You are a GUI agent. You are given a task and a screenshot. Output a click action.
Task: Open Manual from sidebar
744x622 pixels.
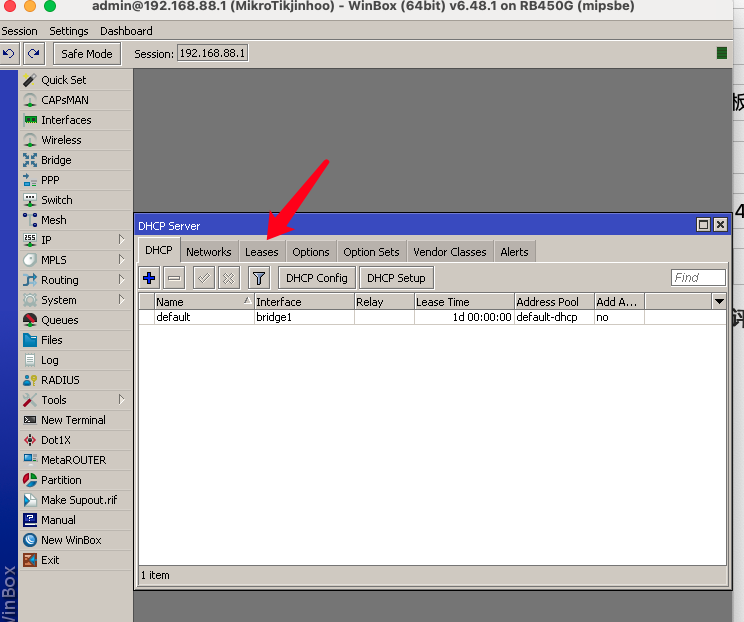[75, 520]
